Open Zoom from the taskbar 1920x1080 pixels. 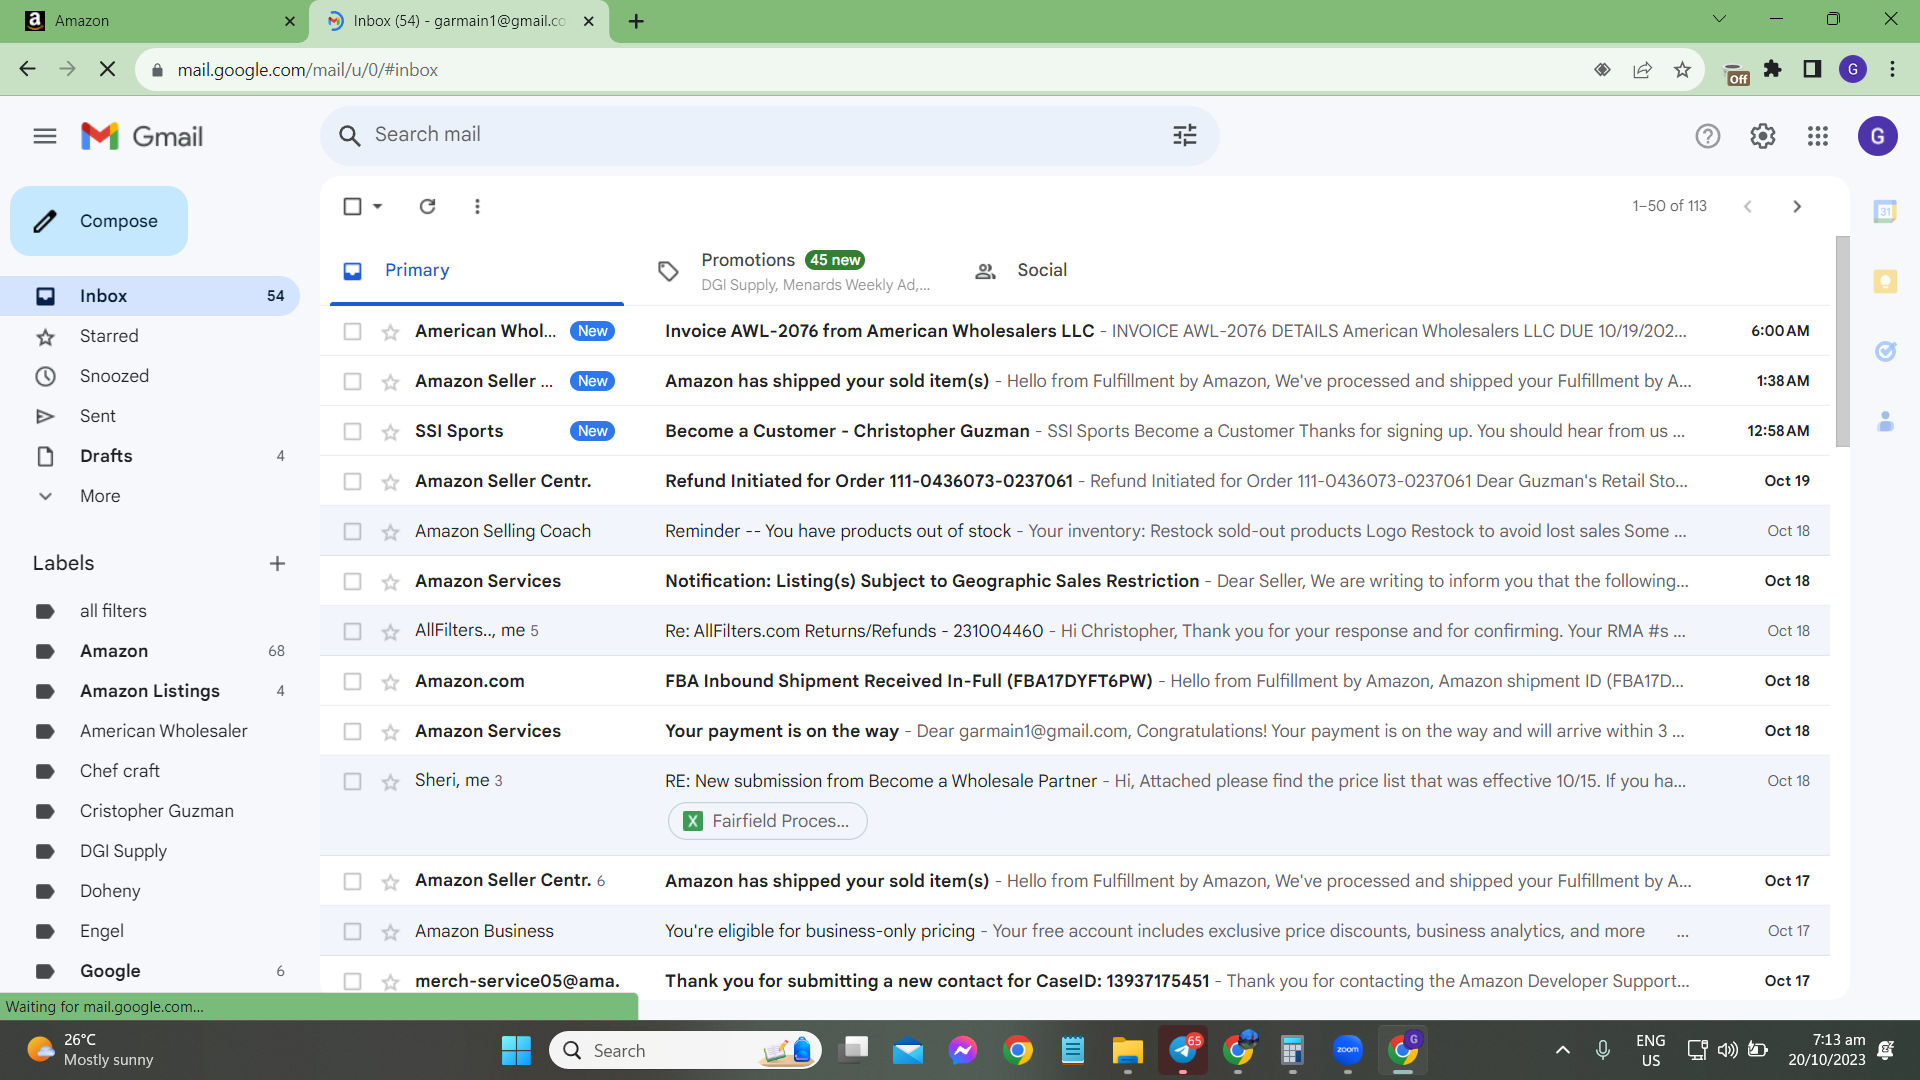(1348, 1050)
